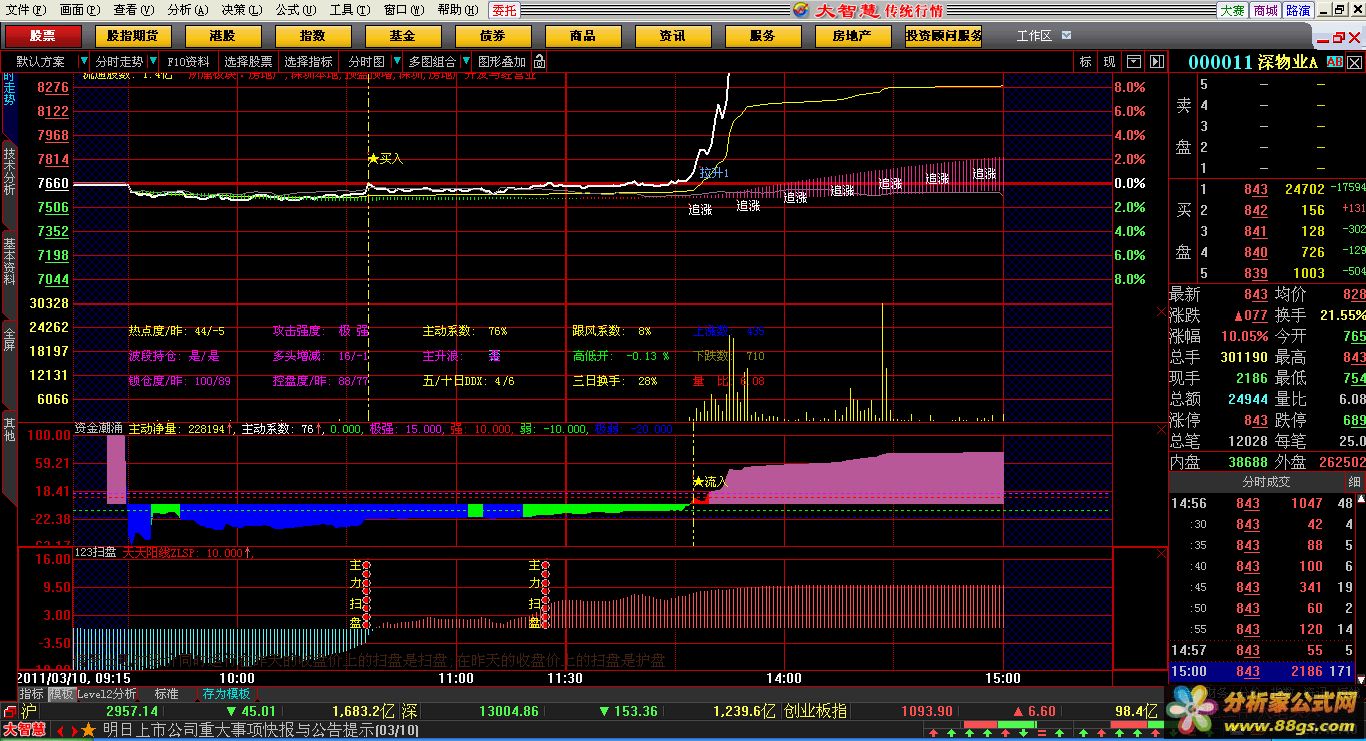Click the red left arrow in news ticker

[60, 731]
